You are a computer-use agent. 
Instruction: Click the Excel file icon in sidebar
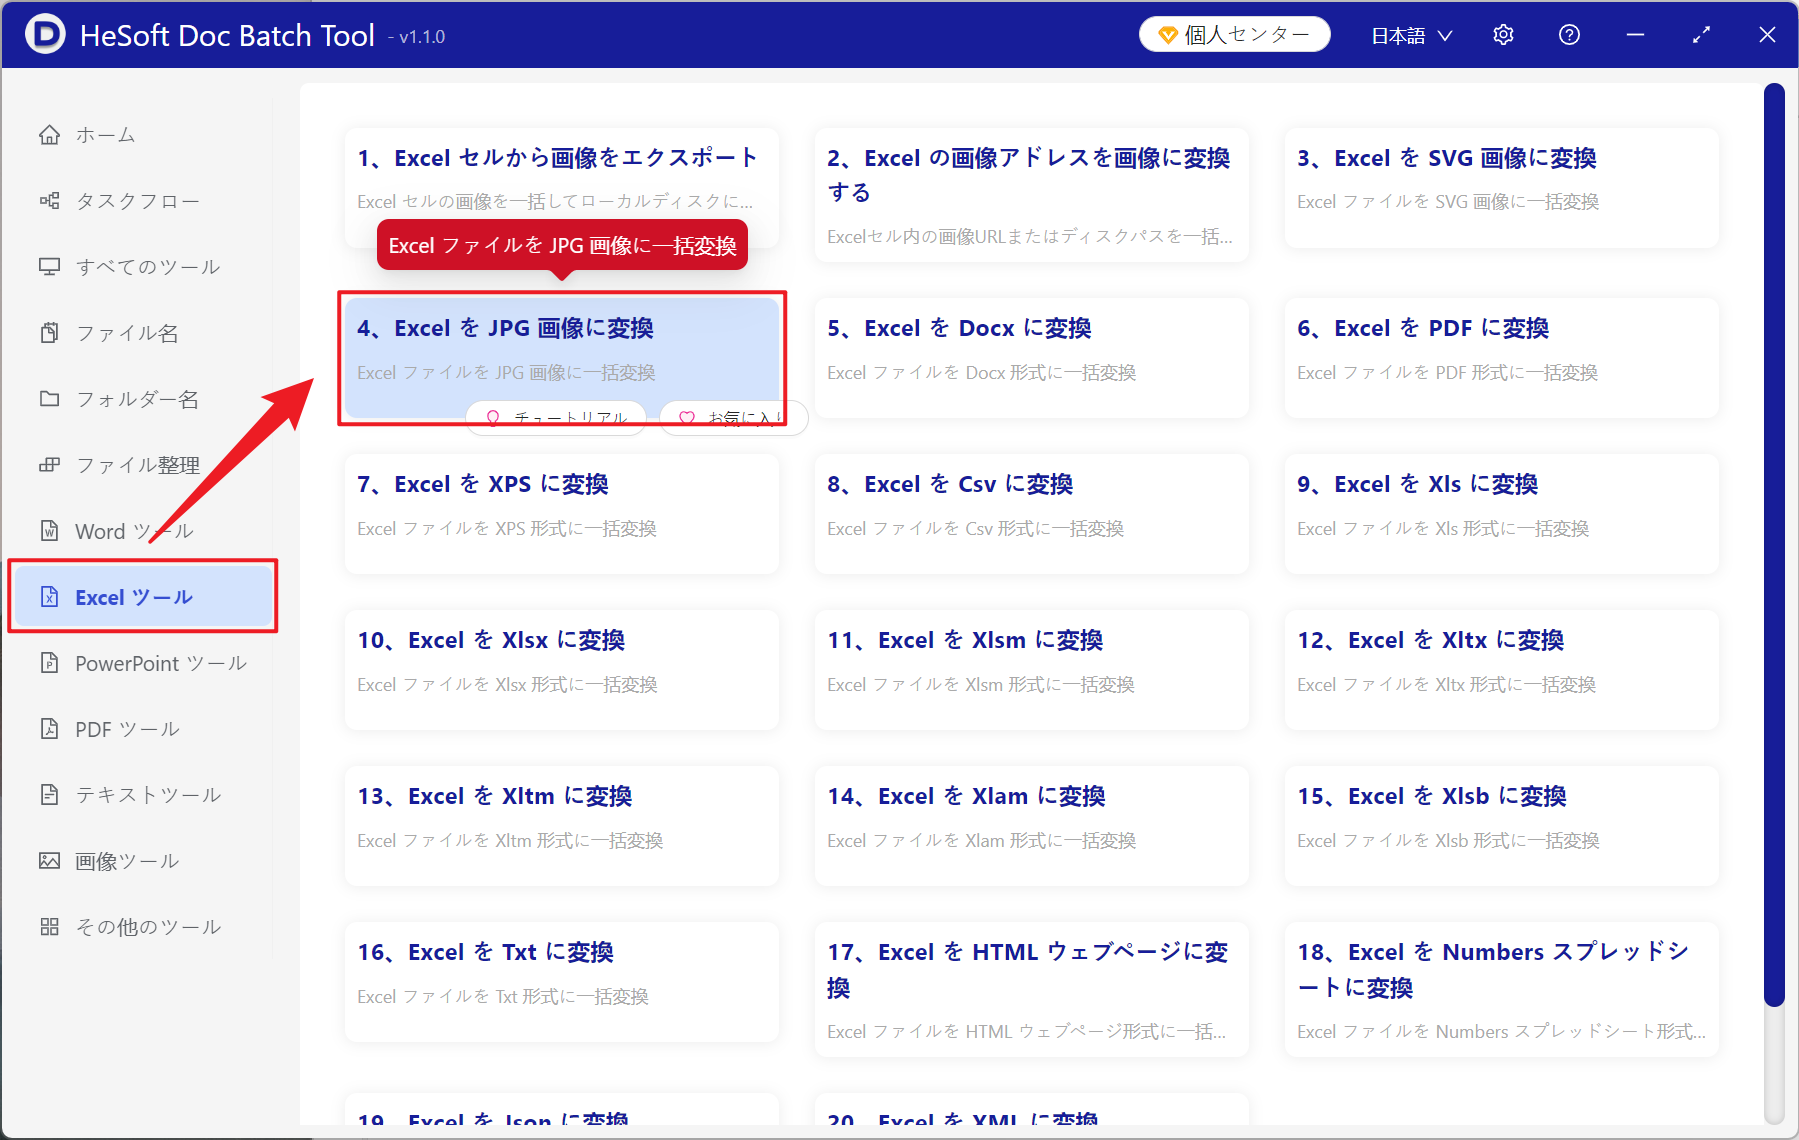49,597
